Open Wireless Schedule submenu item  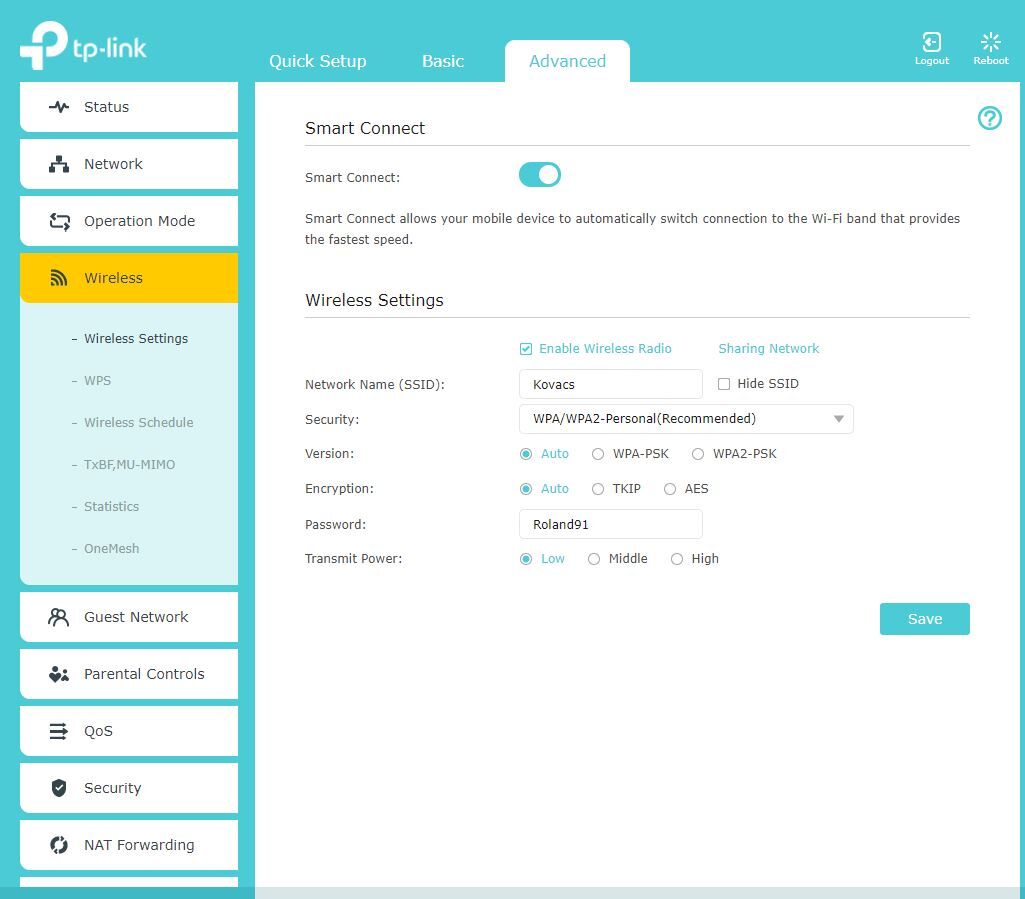(139, 422)
